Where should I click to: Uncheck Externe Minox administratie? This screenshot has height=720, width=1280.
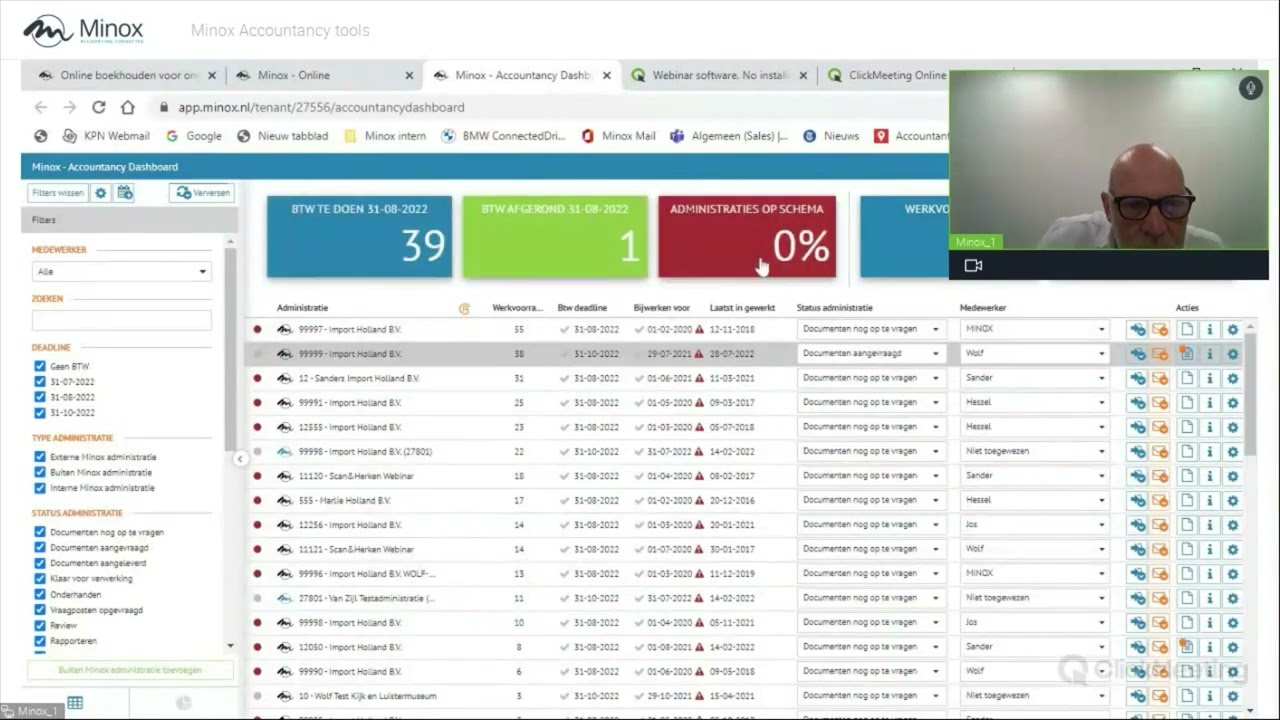click(40, 457)
